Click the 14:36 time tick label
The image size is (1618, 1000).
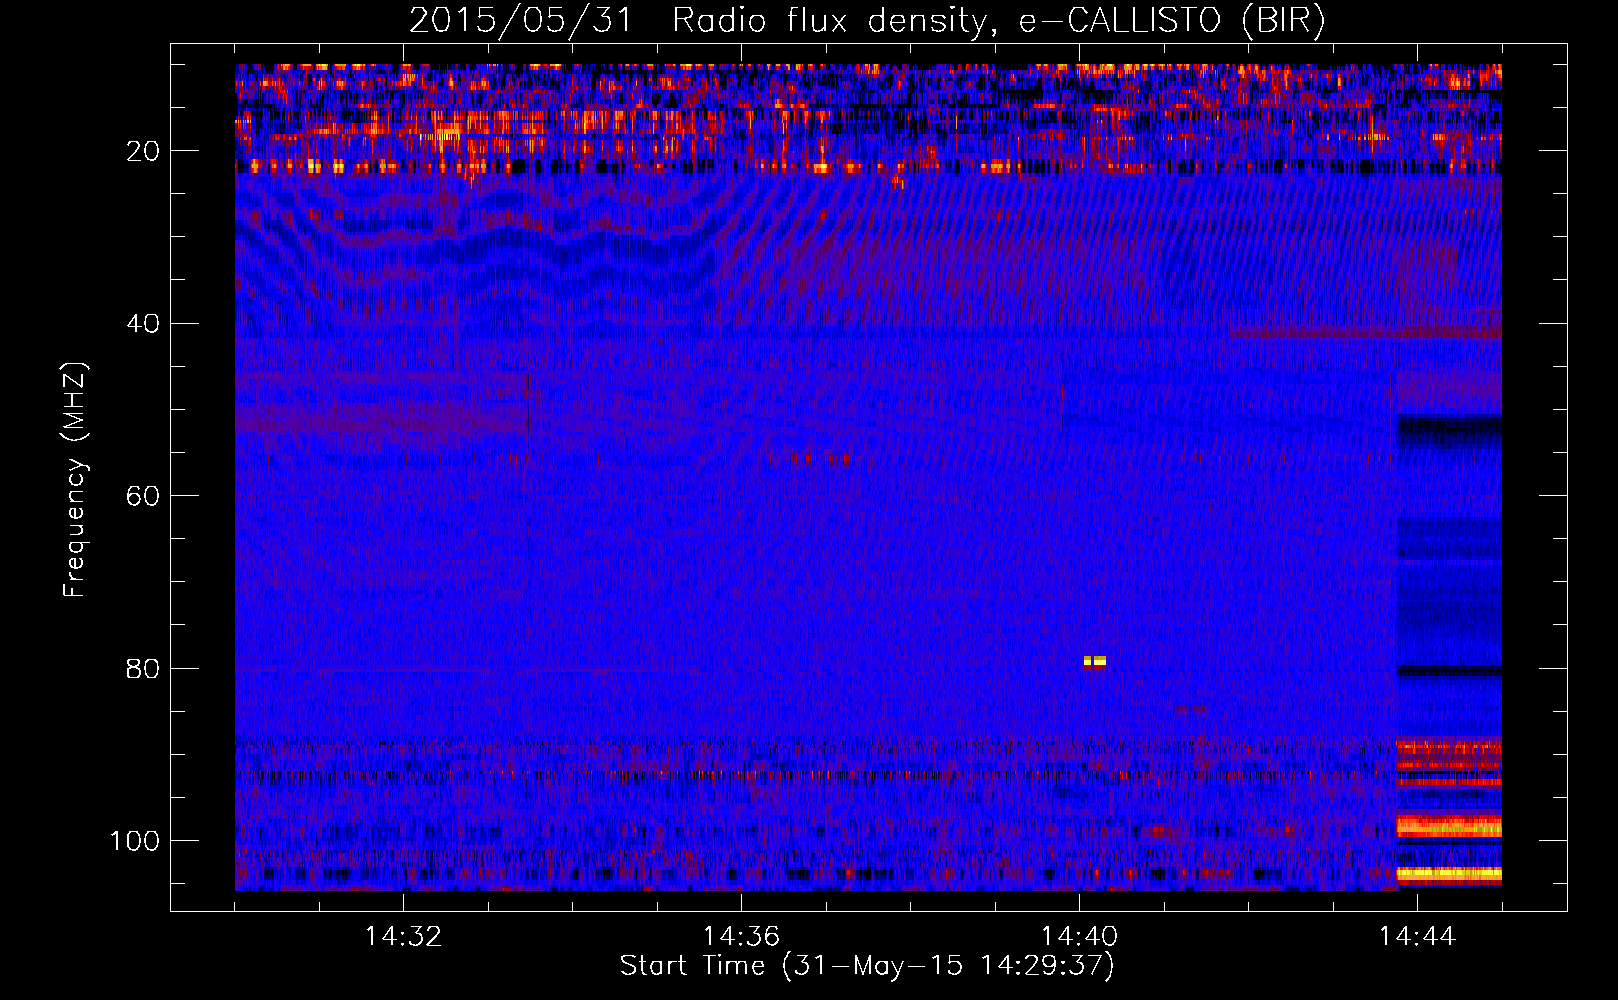click(x=741, y=936)
